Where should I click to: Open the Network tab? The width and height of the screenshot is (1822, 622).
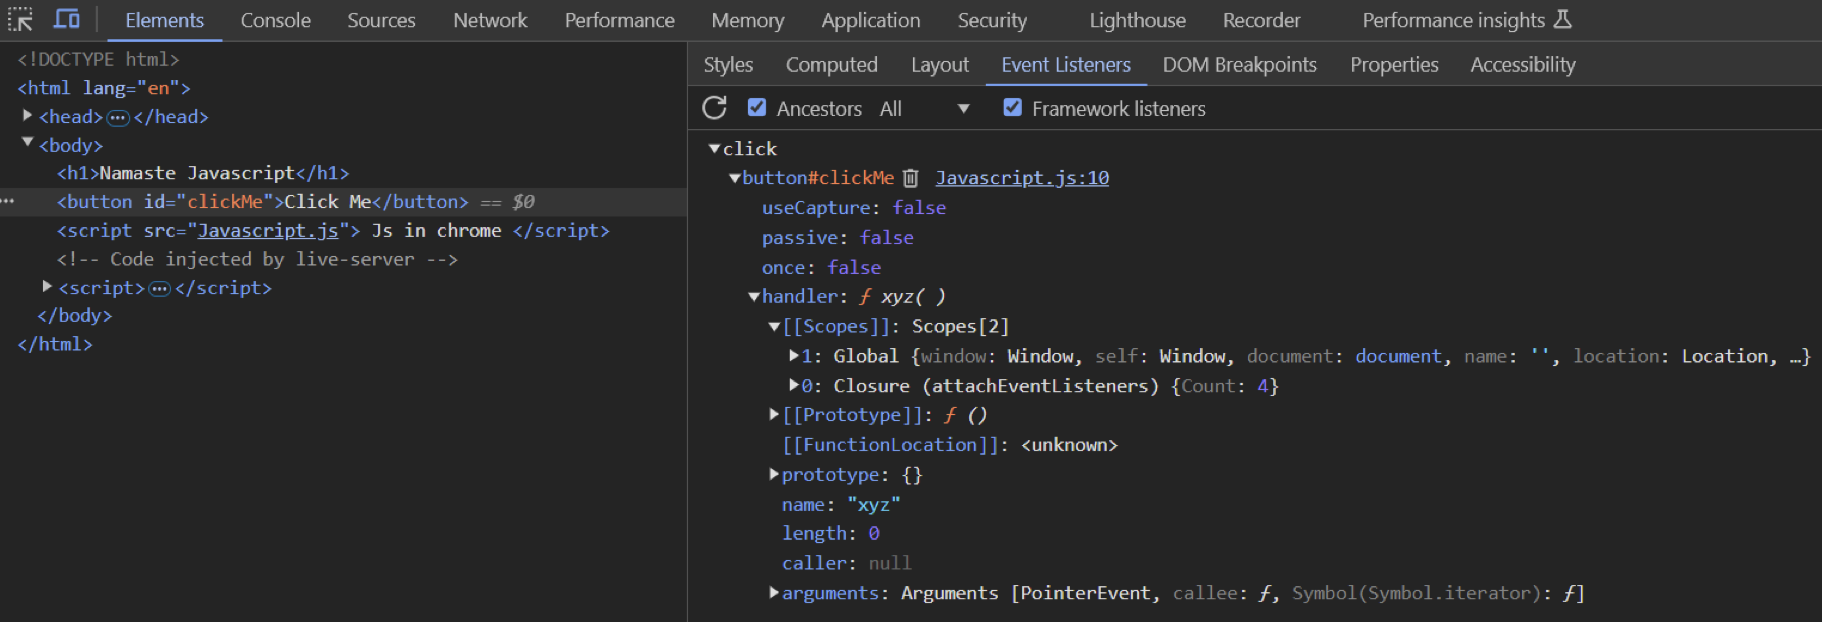point(490,20)
